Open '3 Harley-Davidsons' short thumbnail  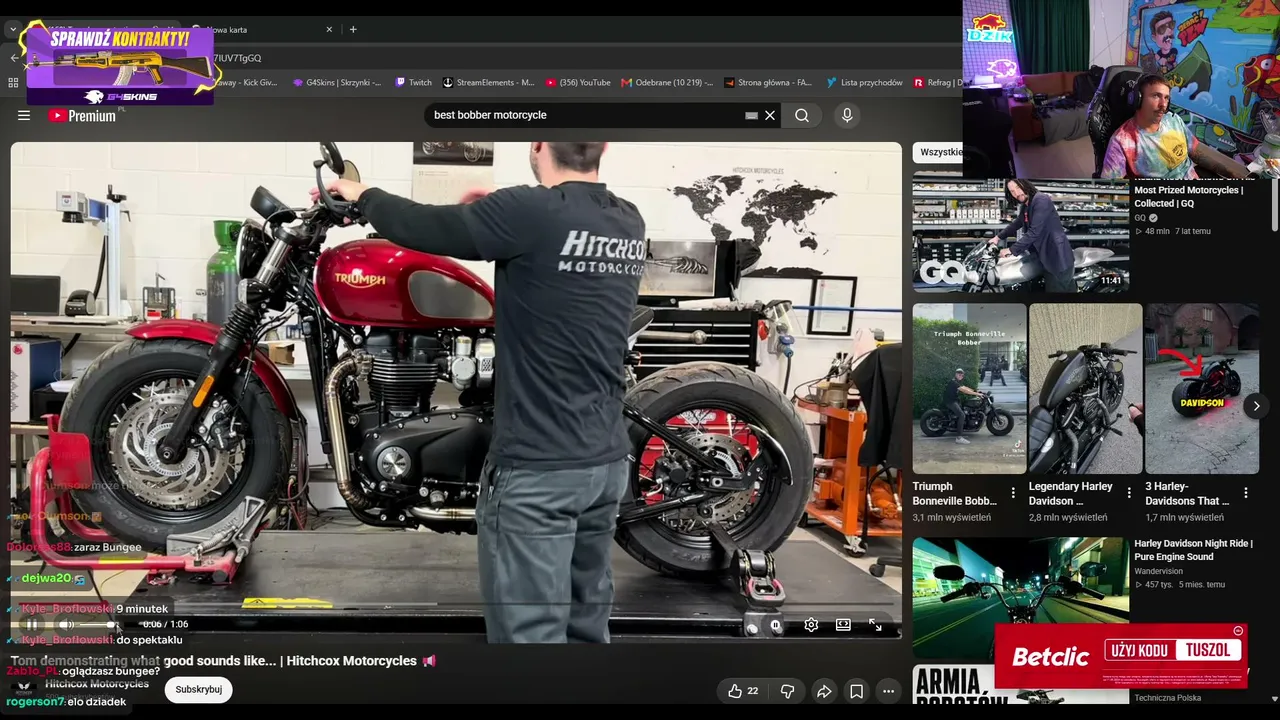click(1202, 389)
